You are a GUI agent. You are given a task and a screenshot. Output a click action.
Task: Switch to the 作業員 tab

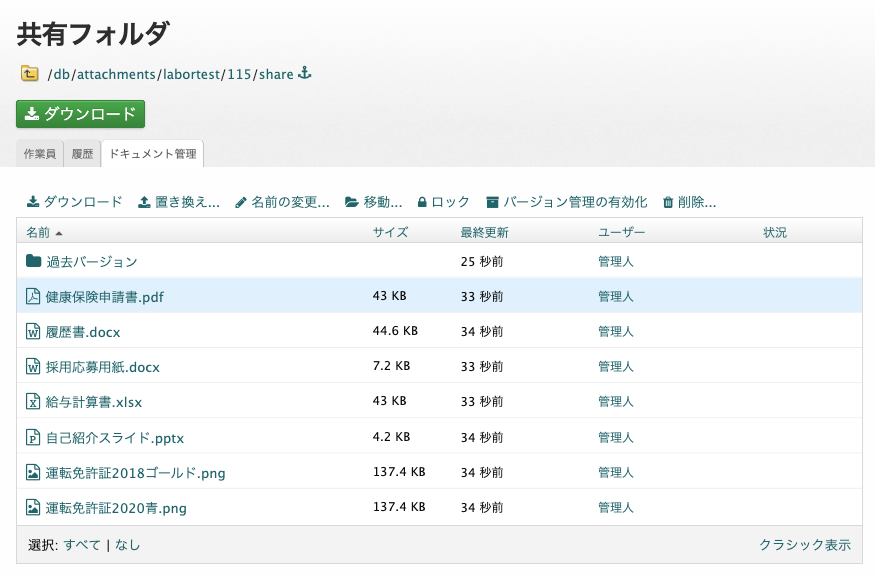coord(39,154)
